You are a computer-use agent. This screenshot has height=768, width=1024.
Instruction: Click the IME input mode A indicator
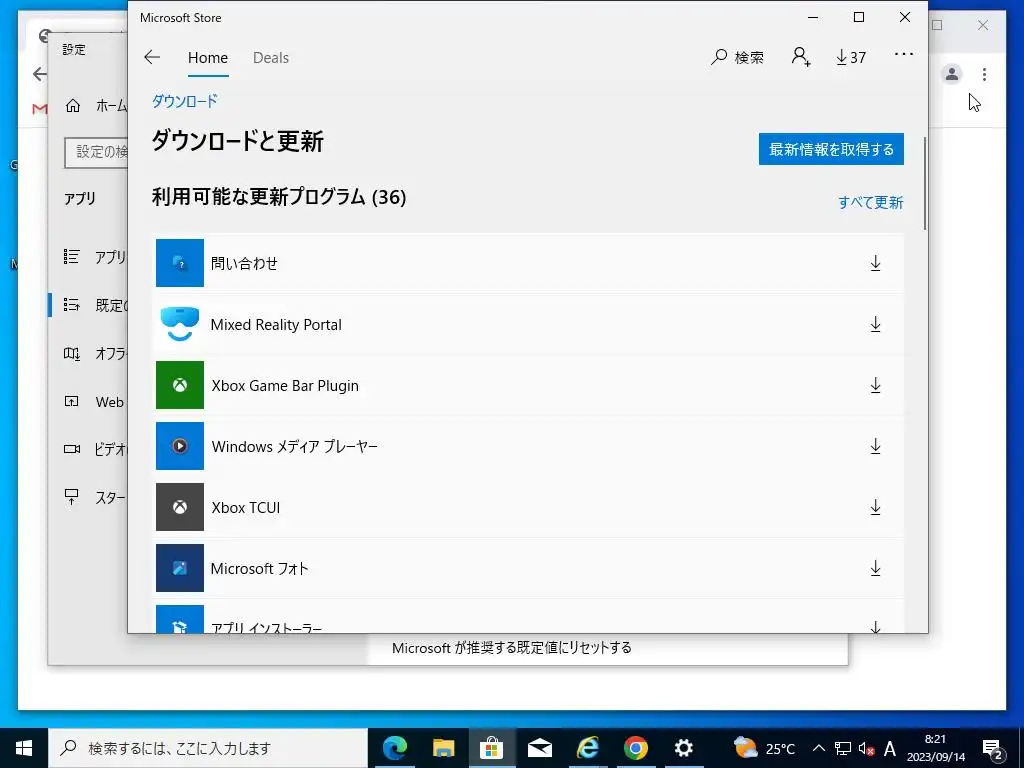[x=889, y=748]
